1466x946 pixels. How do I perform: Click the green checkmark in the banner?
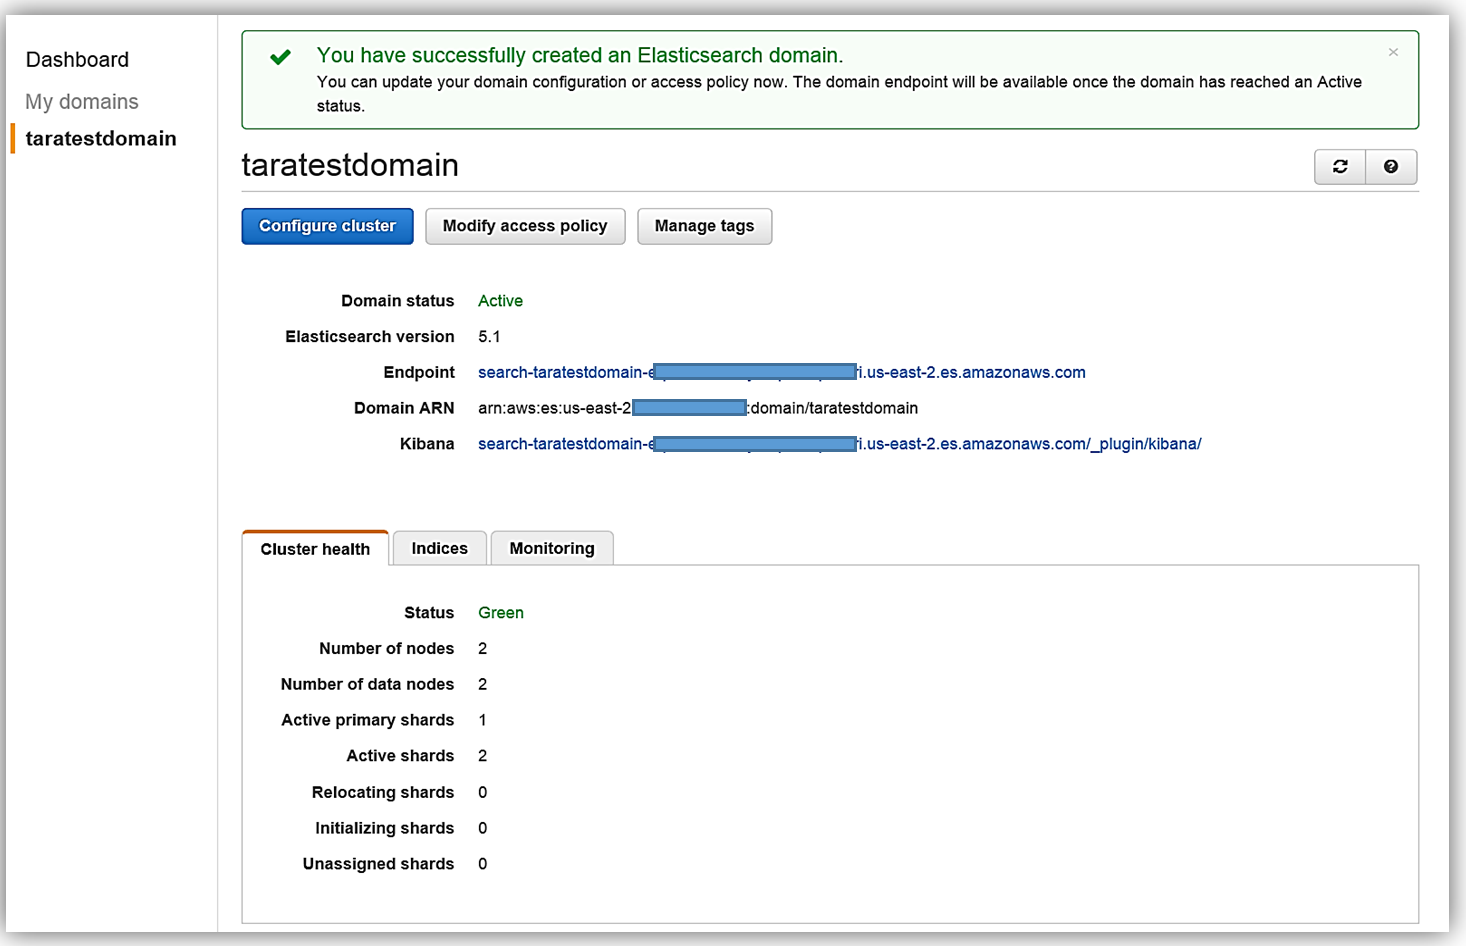pyautogui.click(x=281, y=57)
